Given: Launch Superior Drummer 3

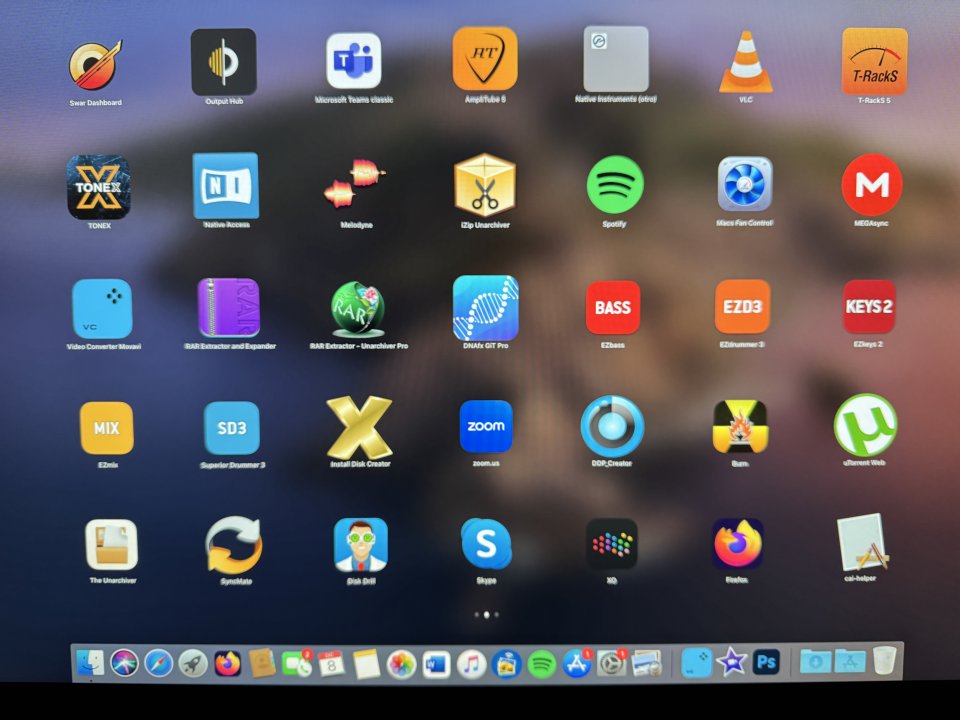Looking at the screenshot, I should [x=232, y=428].
